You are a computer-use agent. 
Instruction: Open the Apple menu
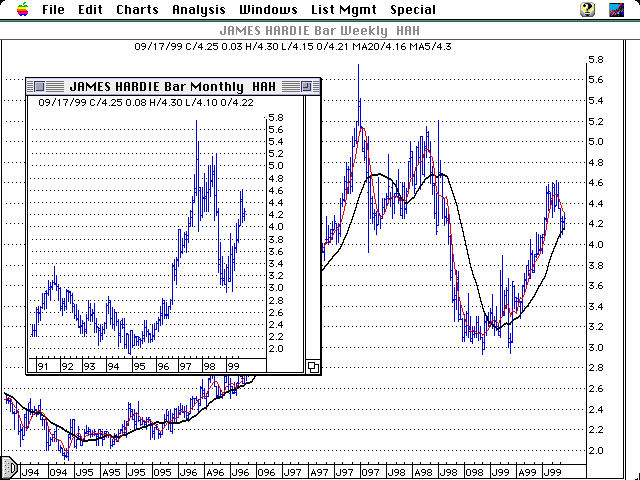(x=23, y=9)
